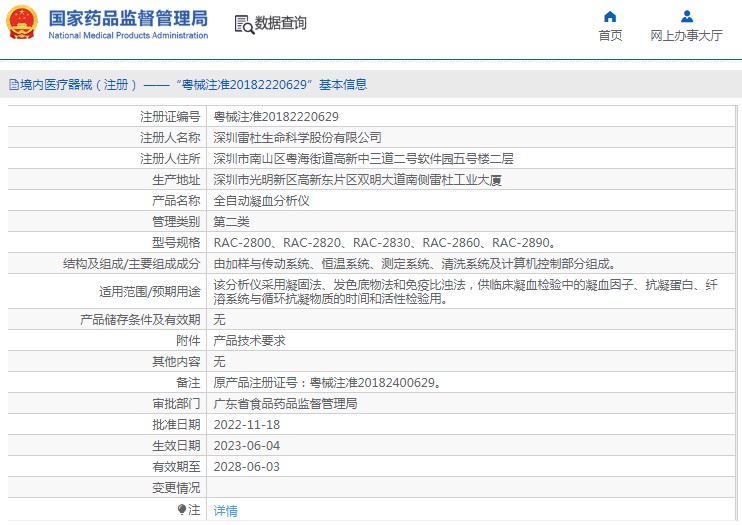The height and width of the screenshot is (525, 742).
Task: Click the 备注 label
Action: pyautogui.click(x=188, y=383)
